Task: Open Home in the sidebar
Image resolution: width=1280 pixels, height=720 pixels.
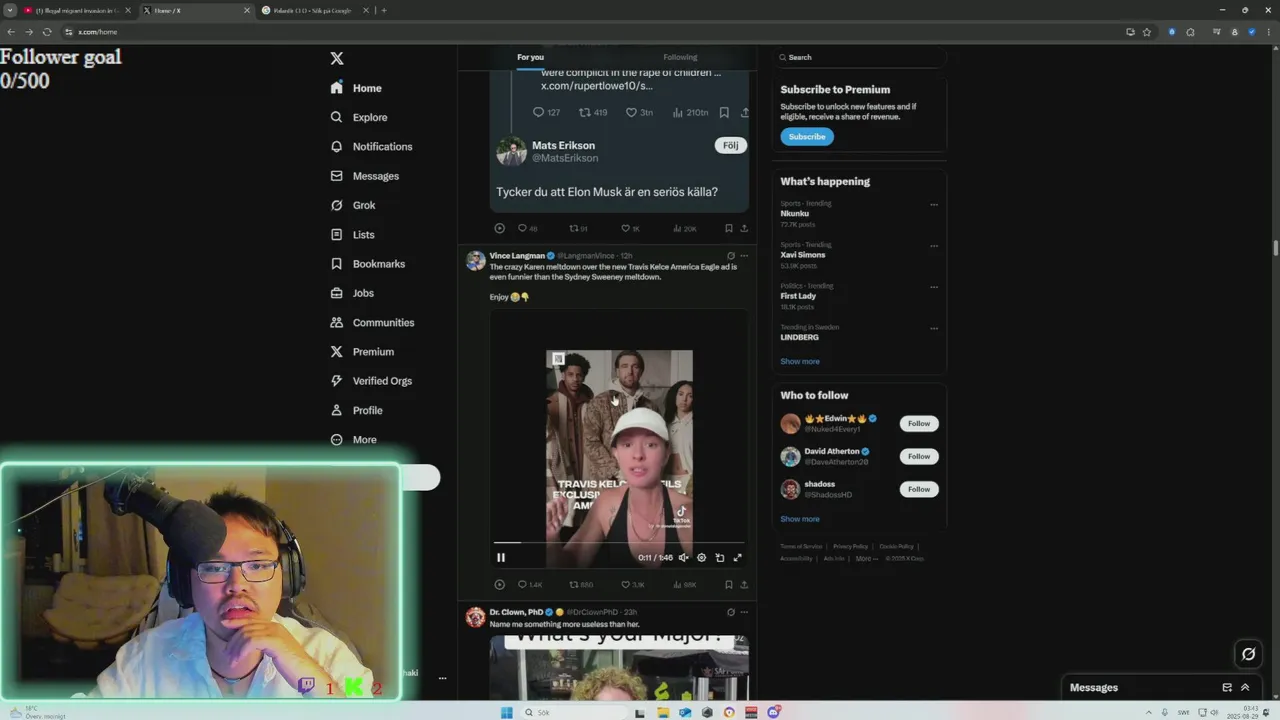Action: click(x=356, y=88)
